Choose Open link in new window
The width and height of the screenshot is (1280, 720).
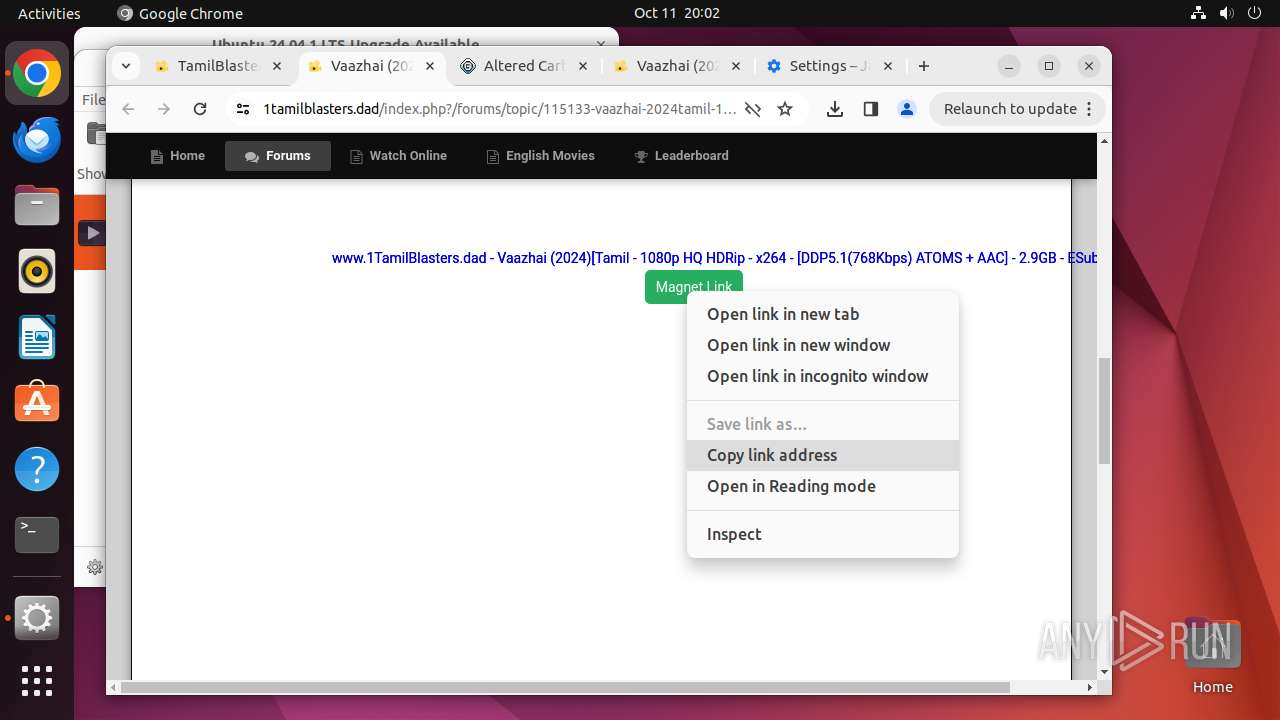pyautogui.click(x=823, y=345)
